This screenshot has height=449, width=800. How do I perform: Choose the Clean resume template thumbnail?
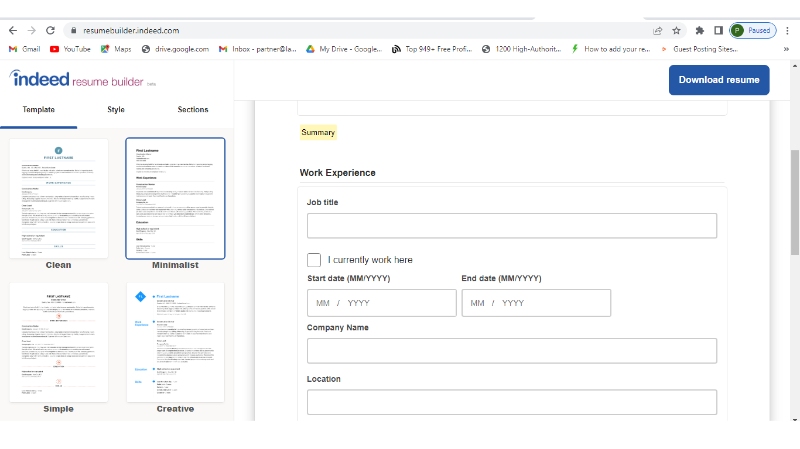(x=58, y=198)
